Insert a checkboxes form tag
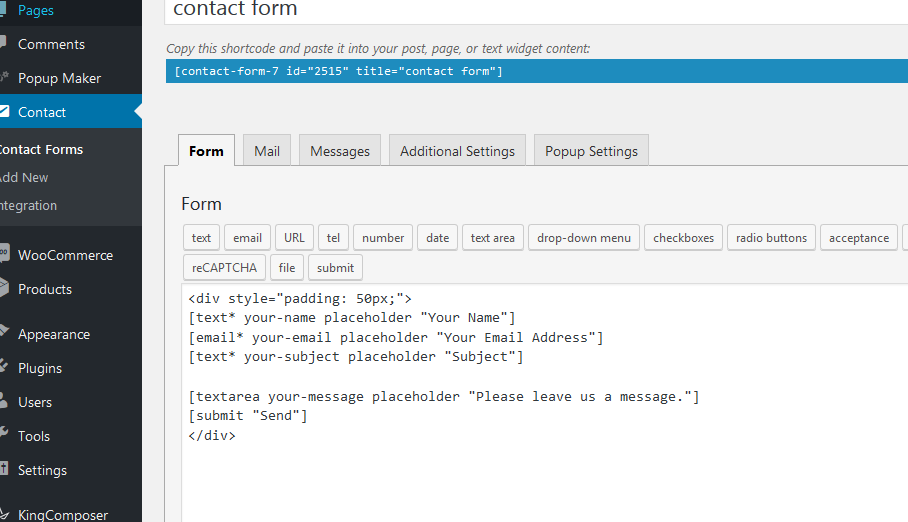Viewport: 908px width, 522px height. 684,238
